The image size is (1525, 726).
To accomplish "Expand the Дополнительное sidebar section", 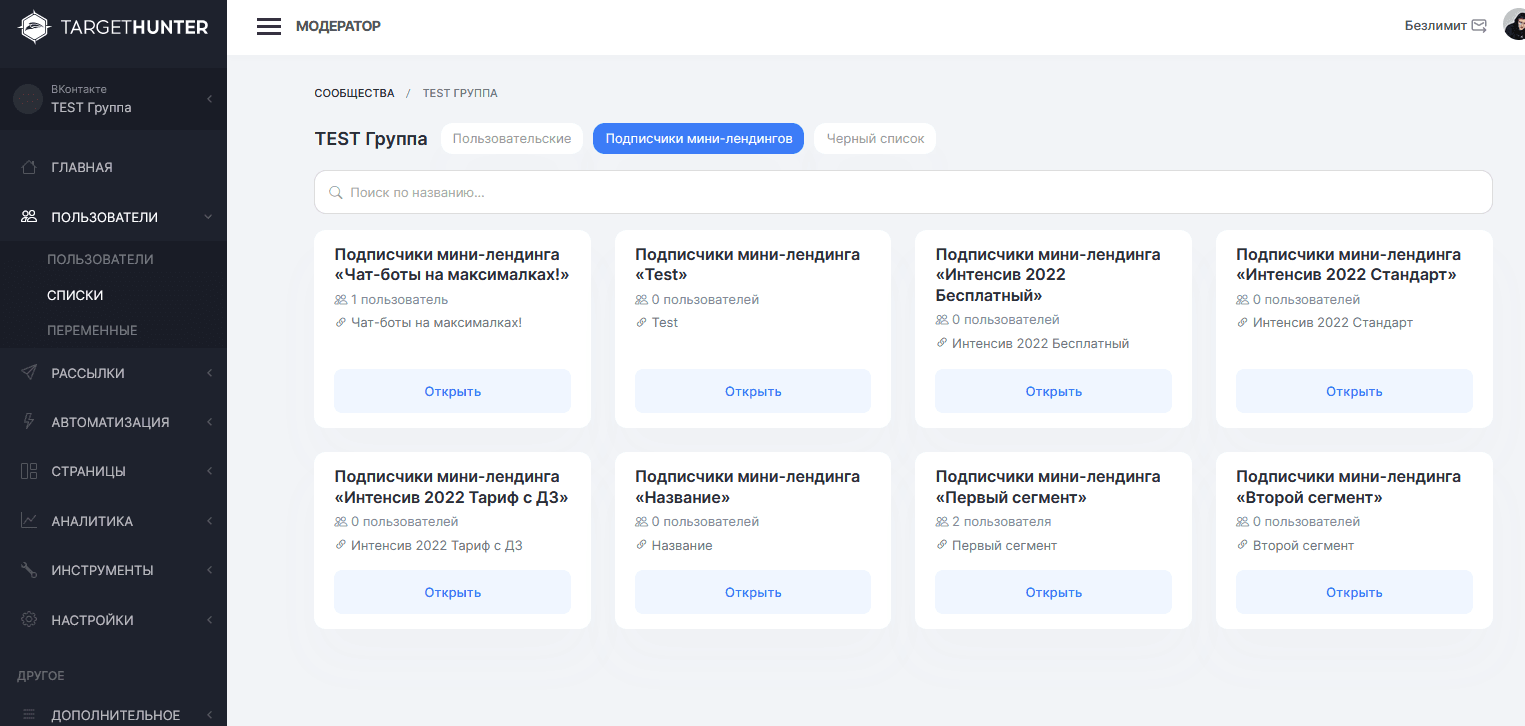I will click(115, 715).
